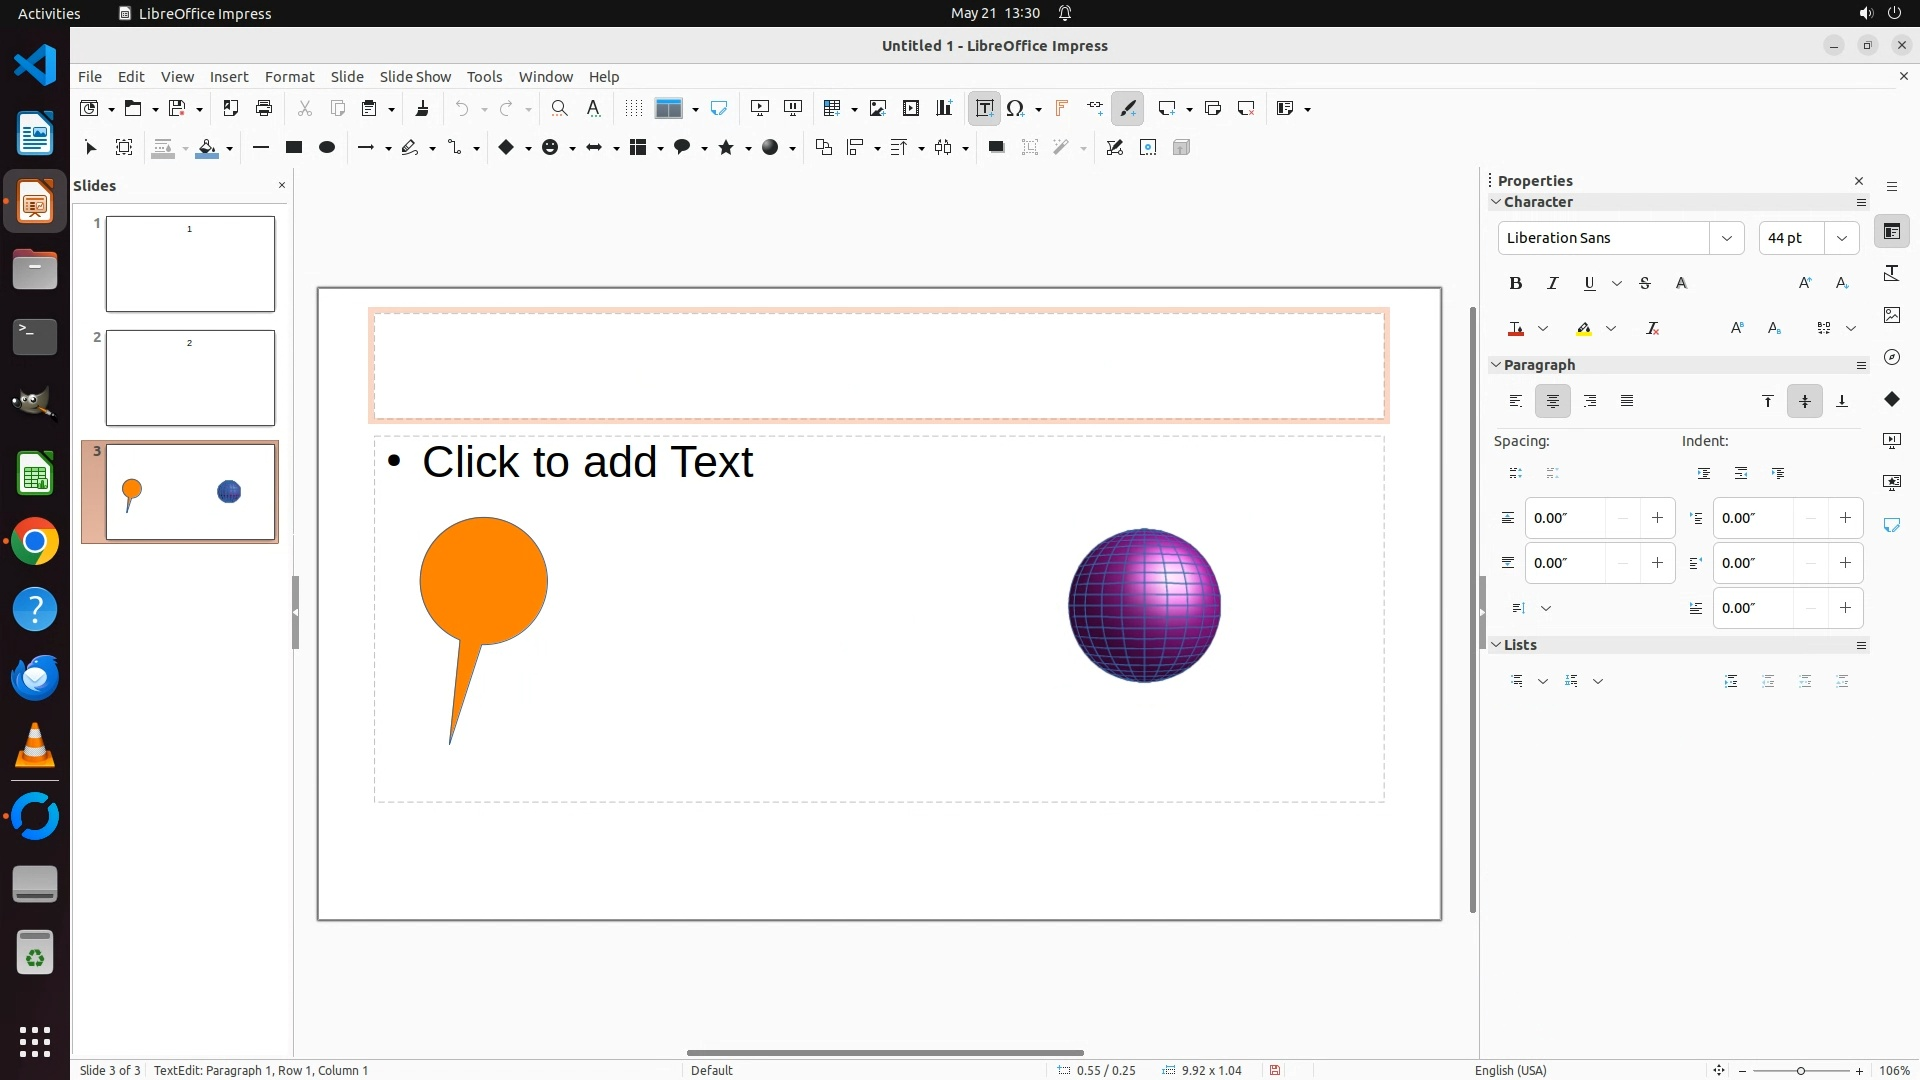Toggle Italic in Character panel
The width and height of the screenshot is (1920, 1080).
1553,283
